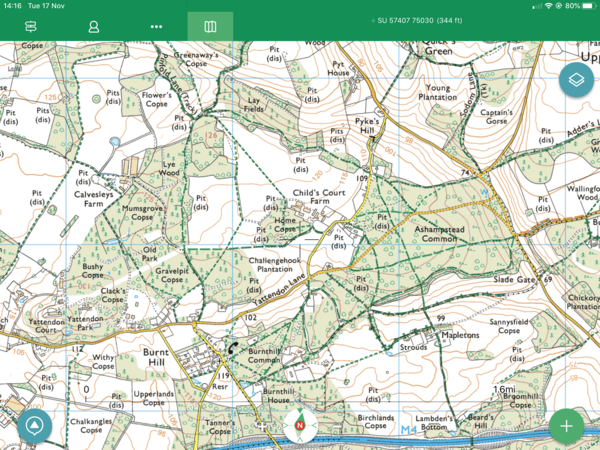Image resolution: width=600 pixels, height=450 pixels.
Task: Tap the Calvesleys Farm label
Action: click(x=94, y=199)
